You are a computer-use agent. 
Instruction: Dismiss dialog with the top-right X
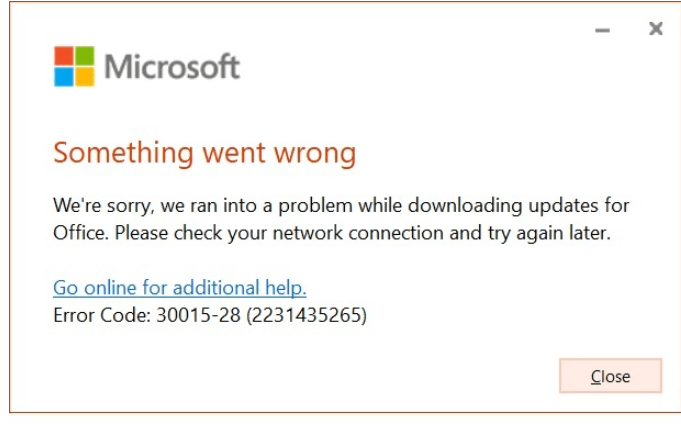pos(656,29)
